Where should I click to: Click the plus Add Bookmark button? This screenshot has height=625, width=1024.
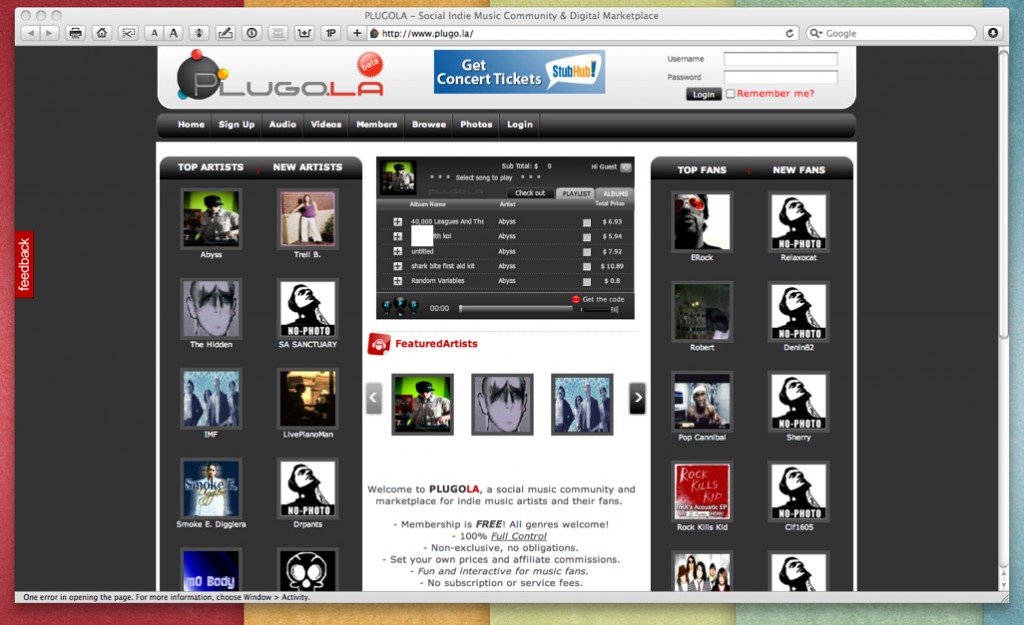coord(357,33)
